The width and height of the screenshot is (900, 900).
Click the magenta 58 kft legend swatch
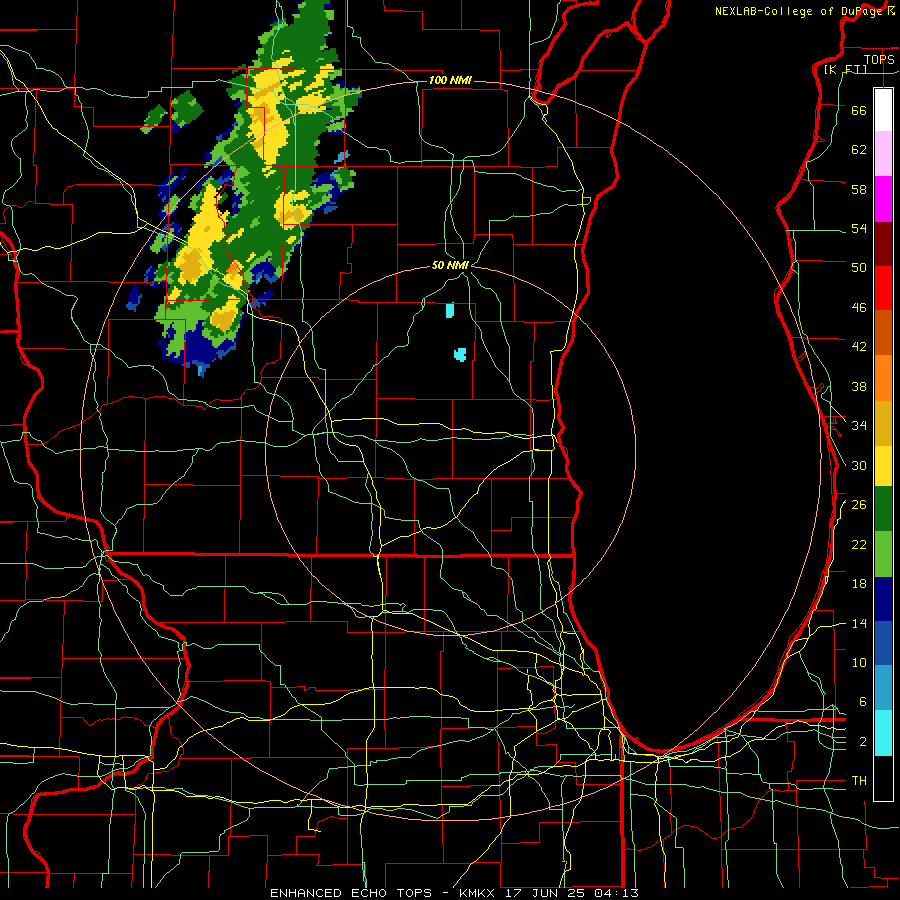coord(883,199)
